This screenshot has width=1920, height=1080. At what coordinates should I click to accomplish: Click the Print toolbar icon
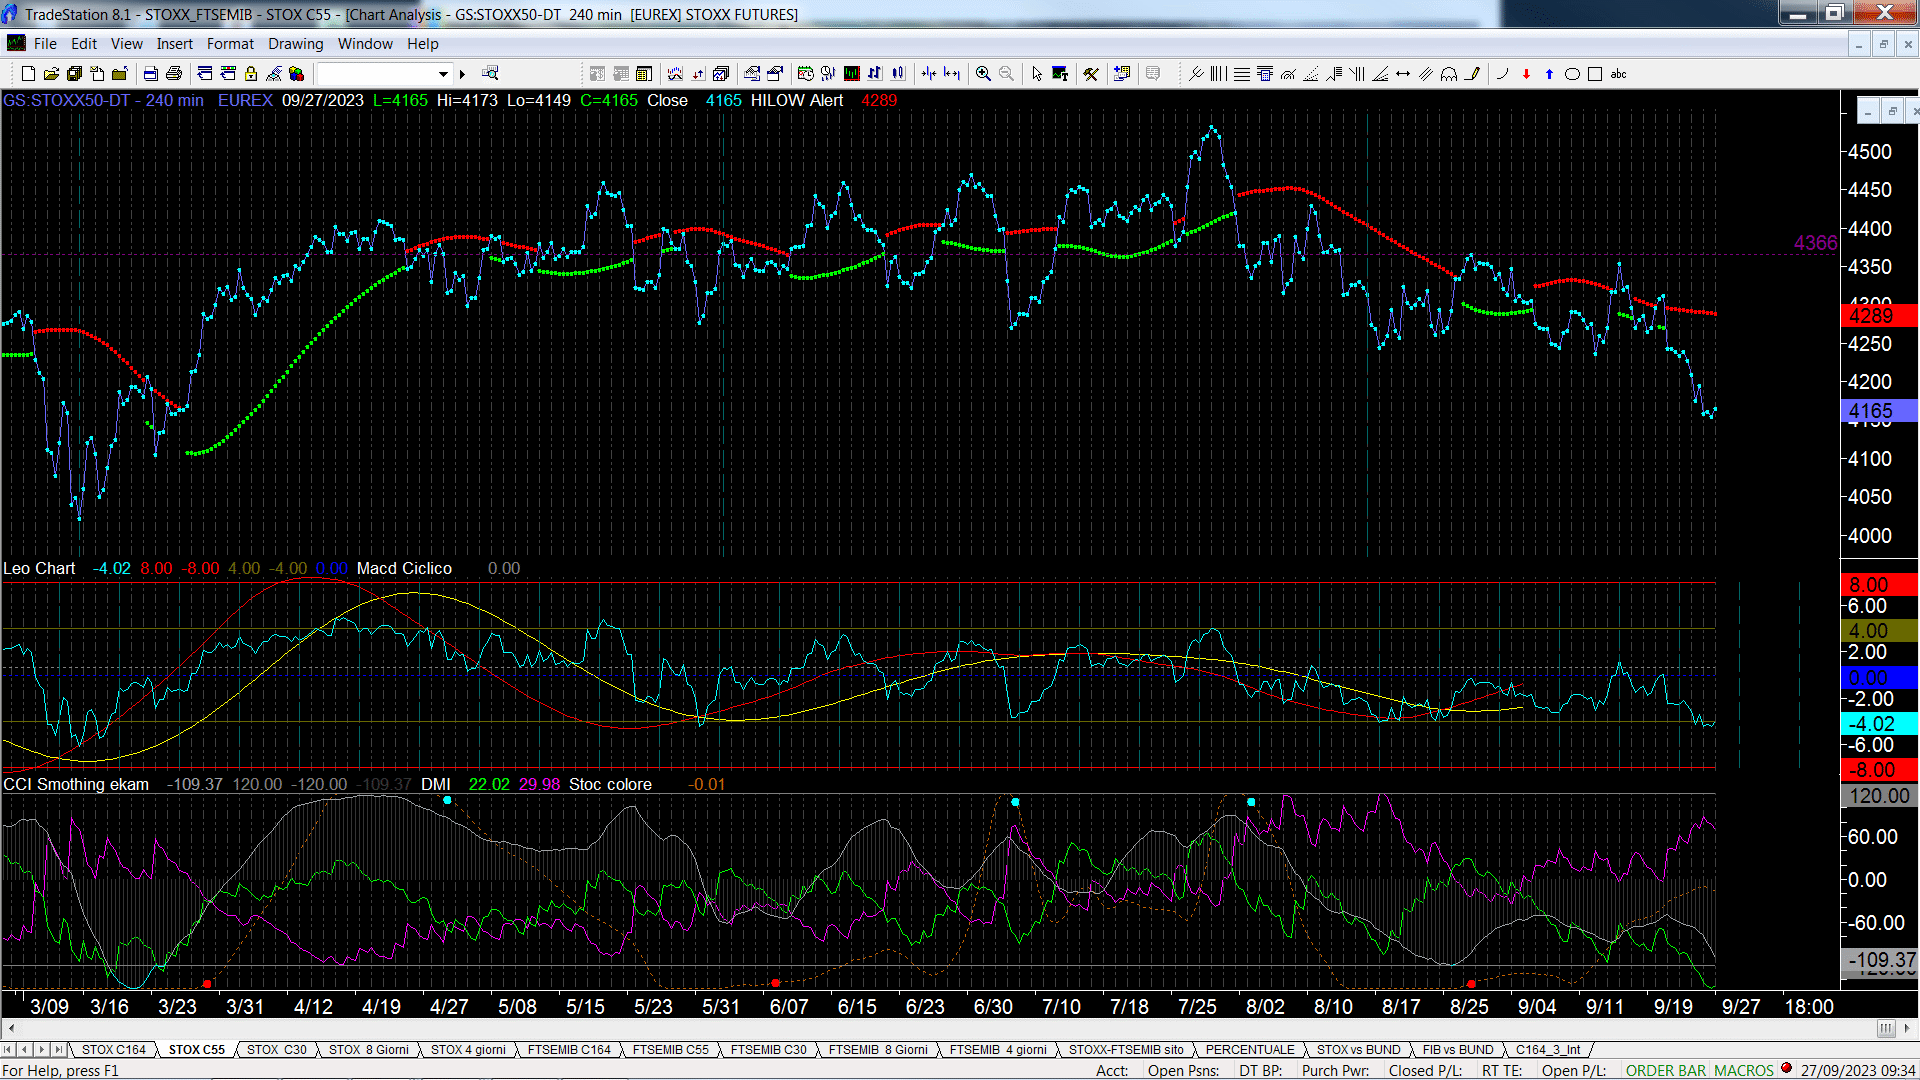(174, 74)
